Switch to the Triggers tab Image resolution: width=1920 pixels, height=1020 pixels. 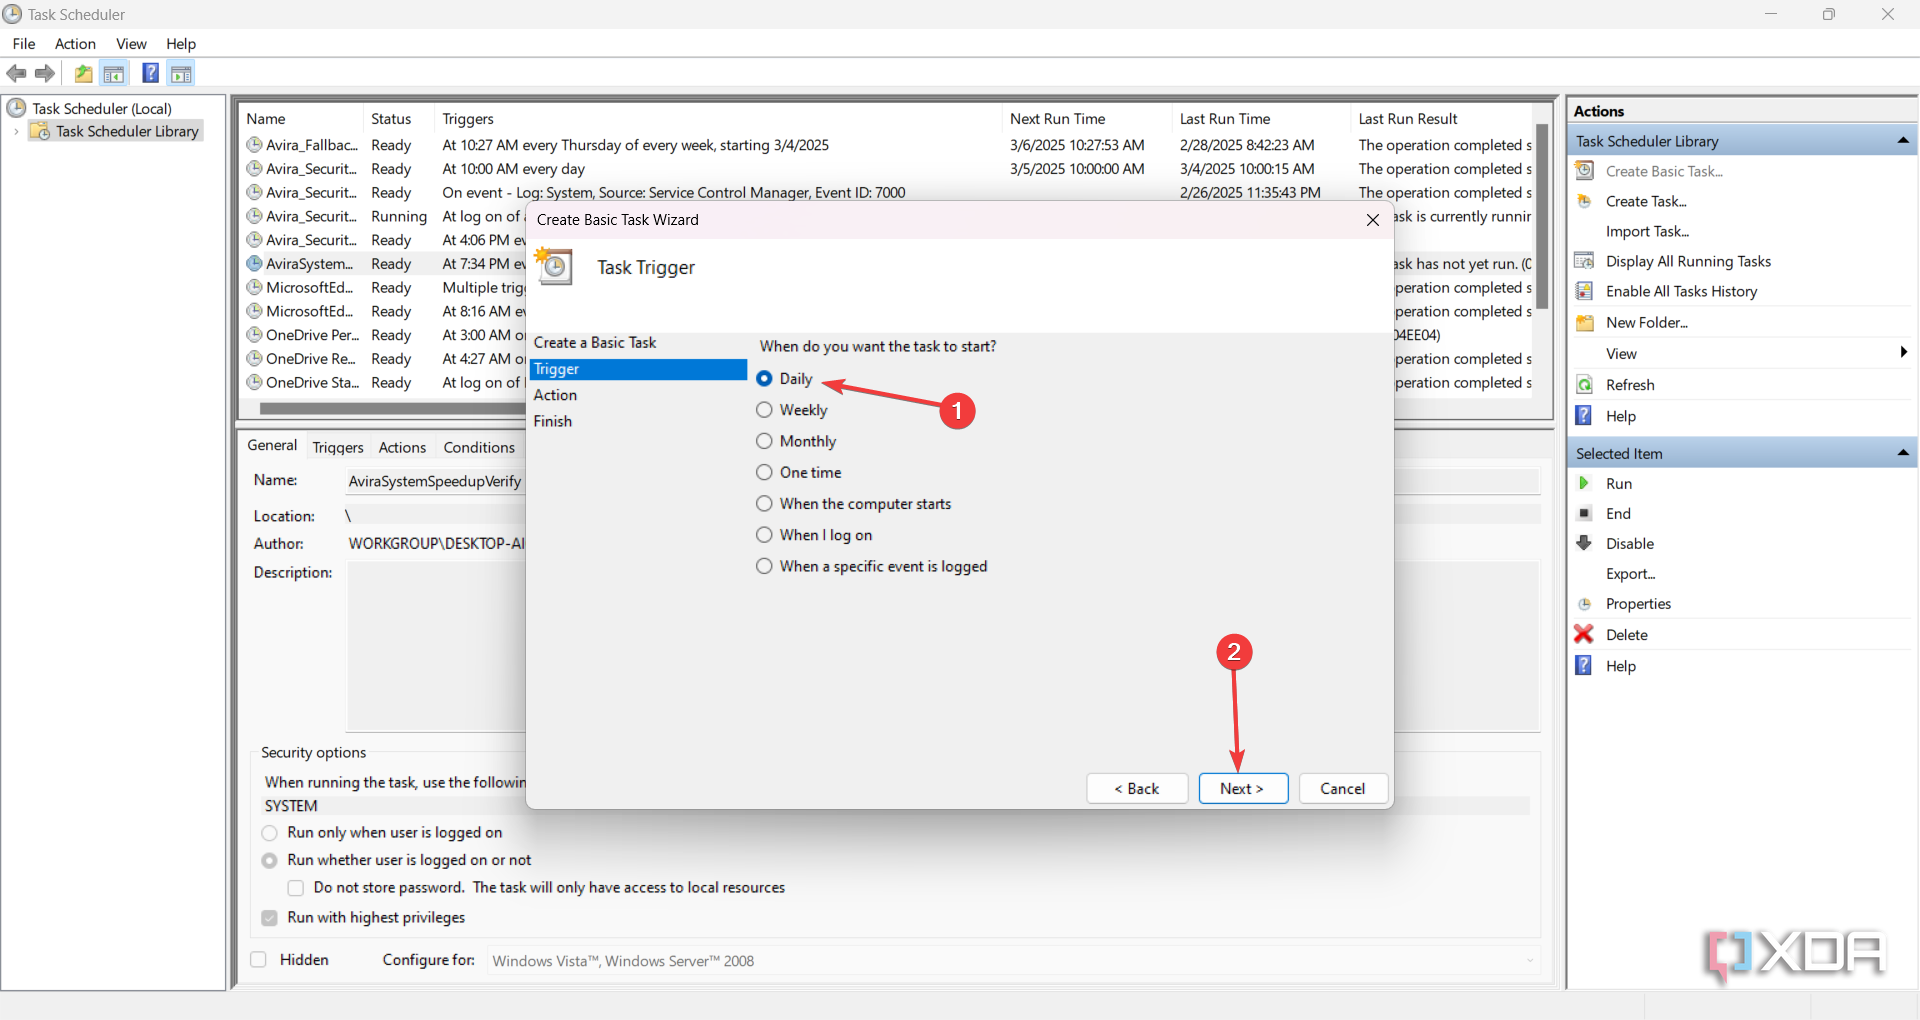point(338,447)
